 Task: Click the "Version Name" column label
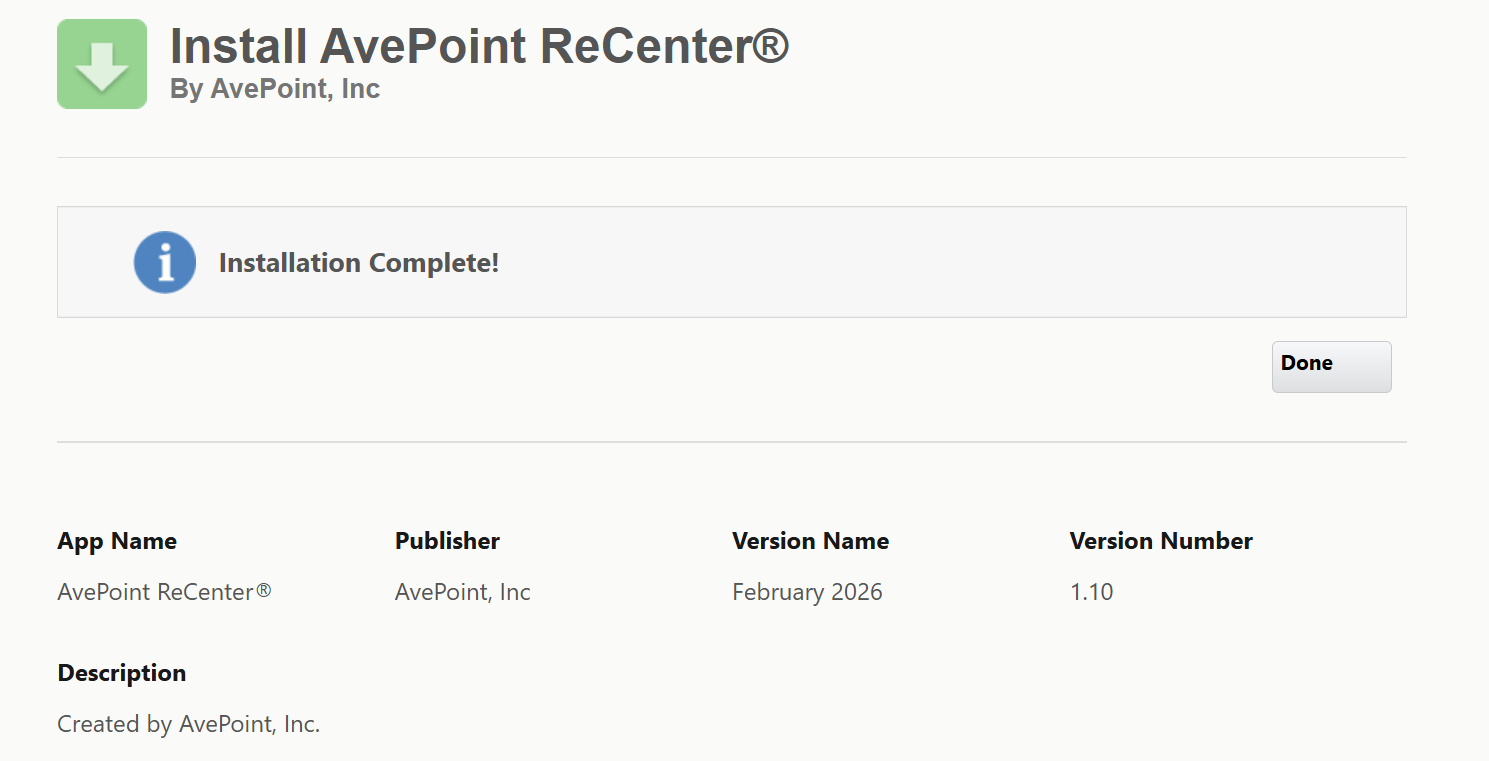pyautogui.click(x=810, y=541)
